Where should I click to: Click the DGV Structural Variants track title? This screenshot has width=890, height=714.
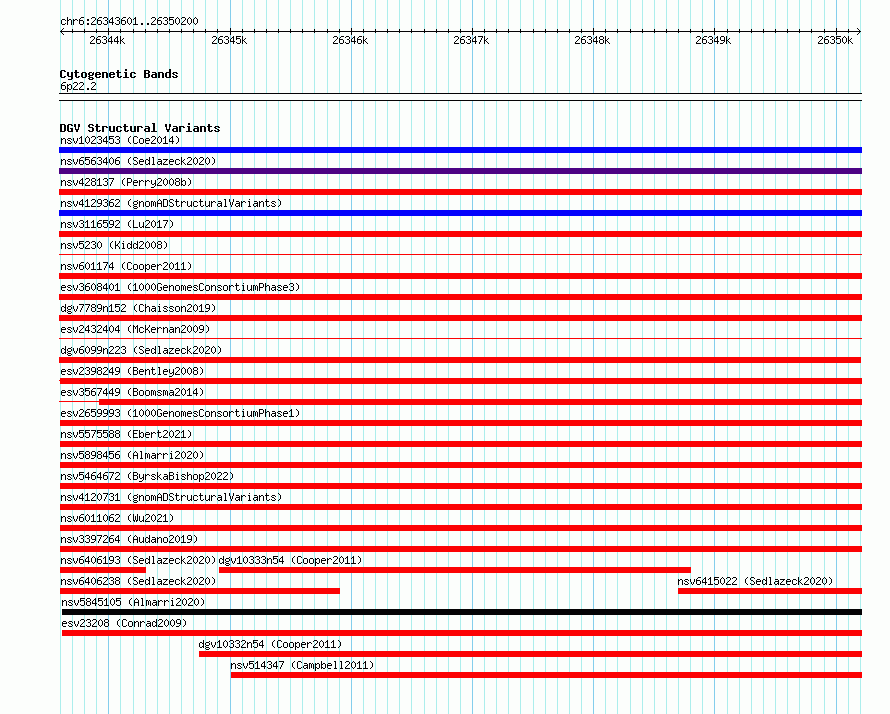pyautogui.click(x=140, y=128)
